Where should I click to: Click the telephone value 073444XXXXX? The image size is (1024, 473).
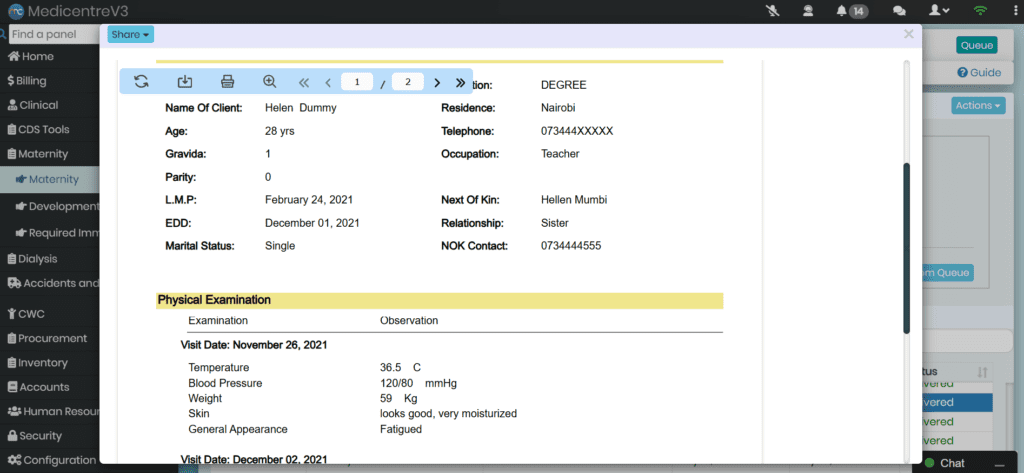click(577, 131)
